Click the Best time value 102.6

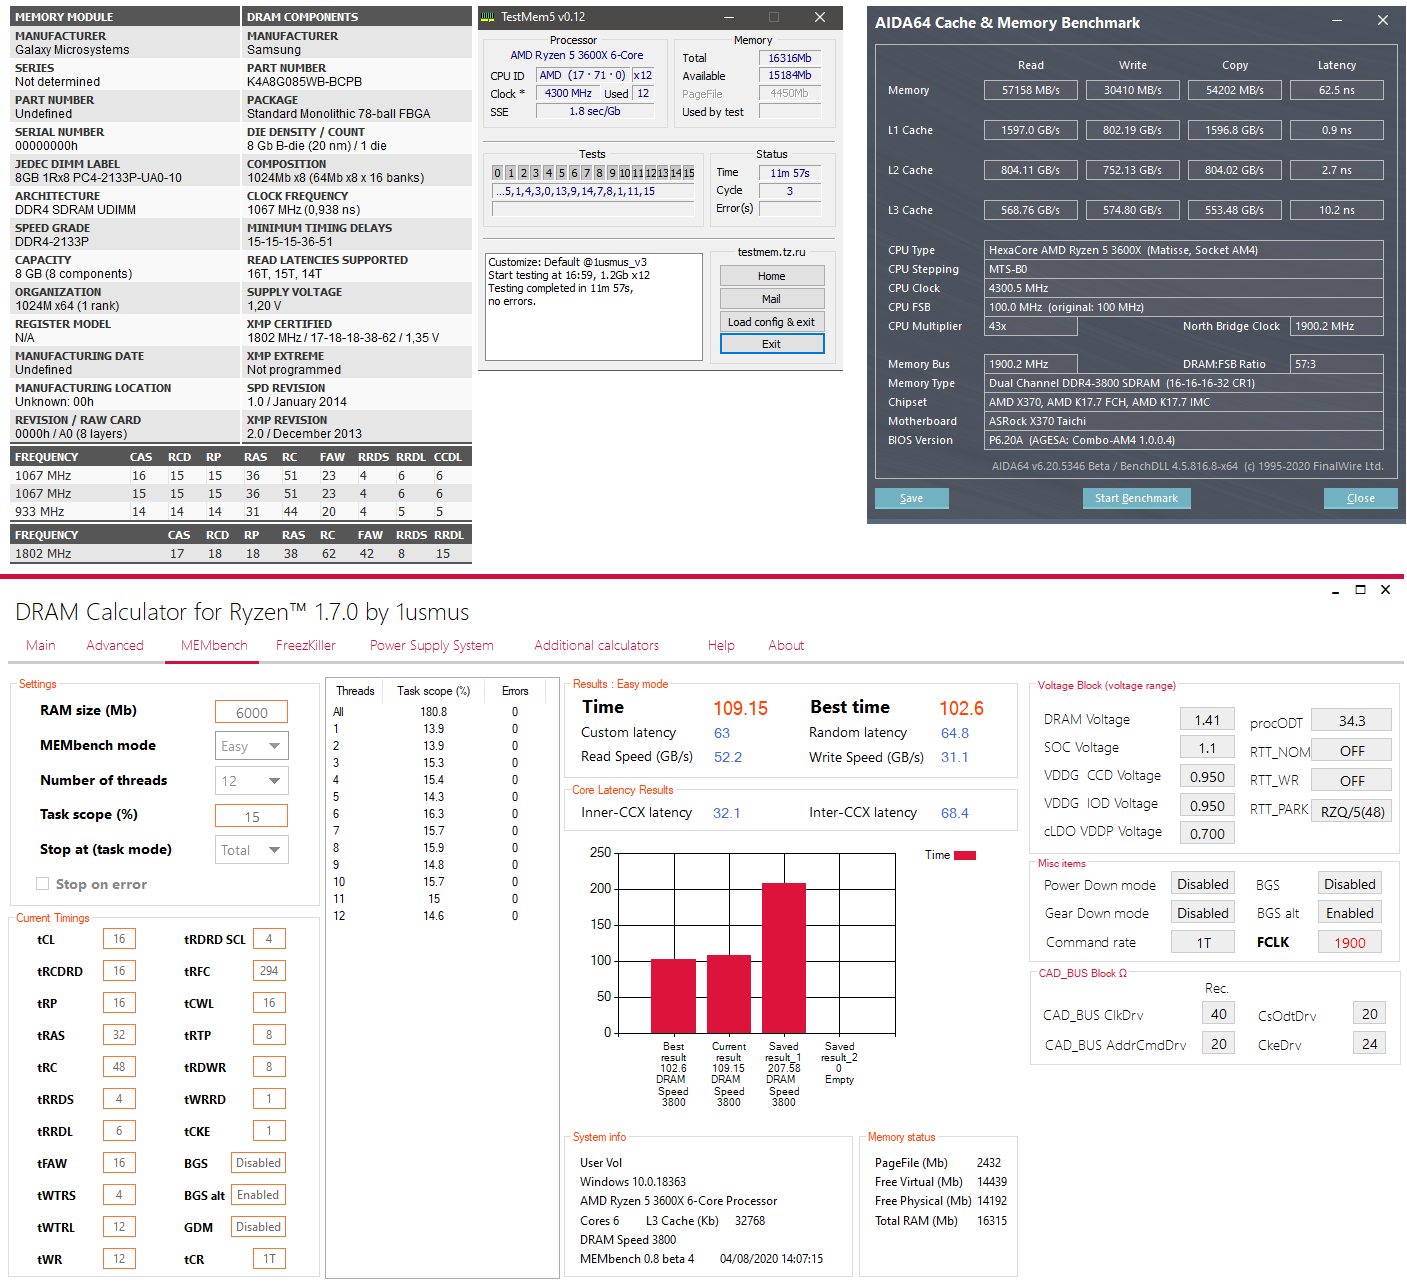962,708
